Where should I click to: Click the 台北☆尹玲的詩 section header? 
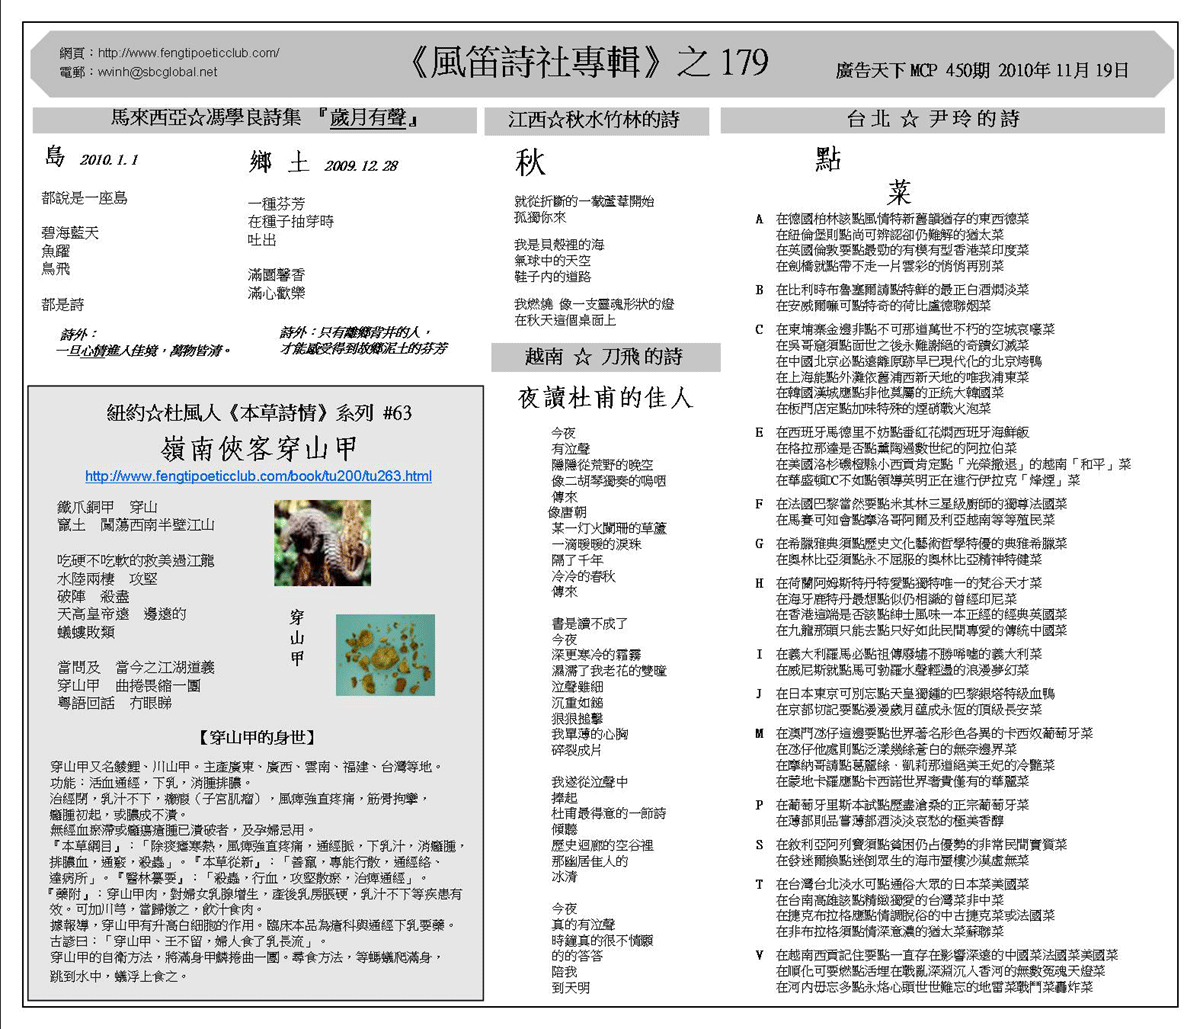tap(932, 119)
